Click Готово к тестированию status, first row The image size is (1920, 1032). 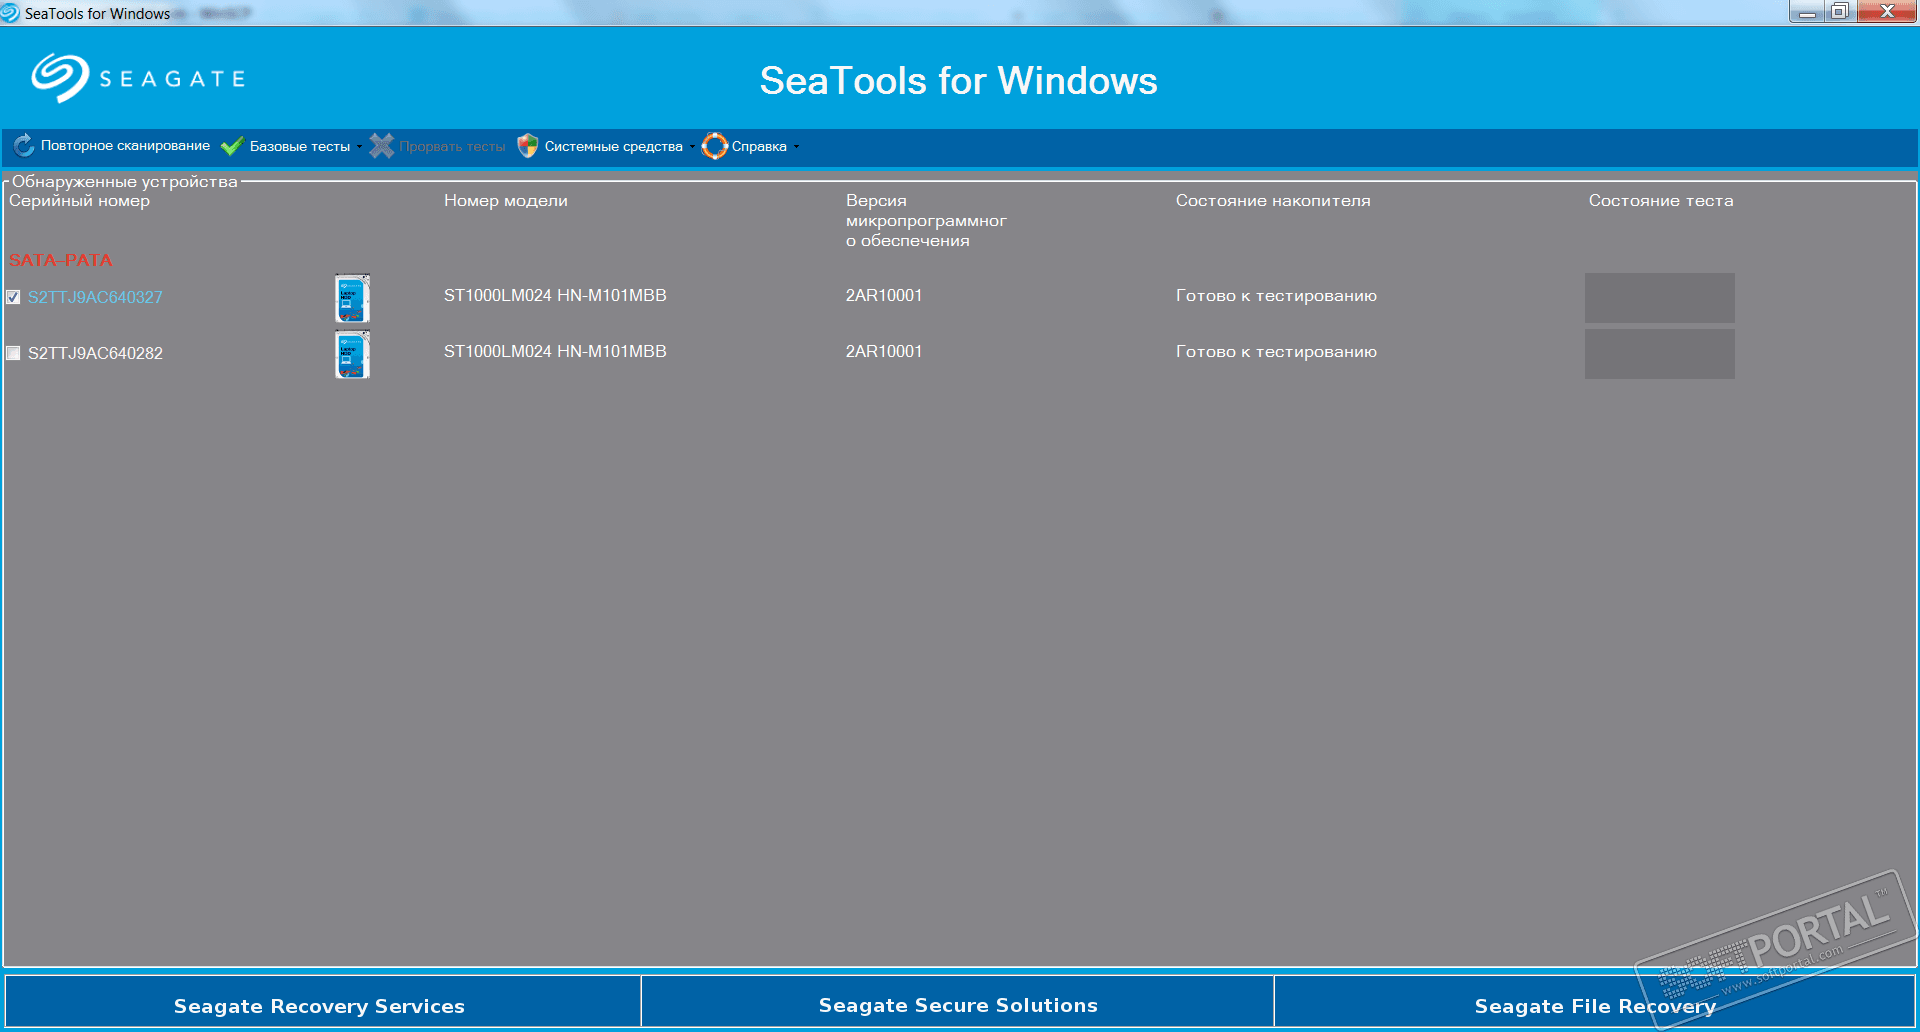1276,296
